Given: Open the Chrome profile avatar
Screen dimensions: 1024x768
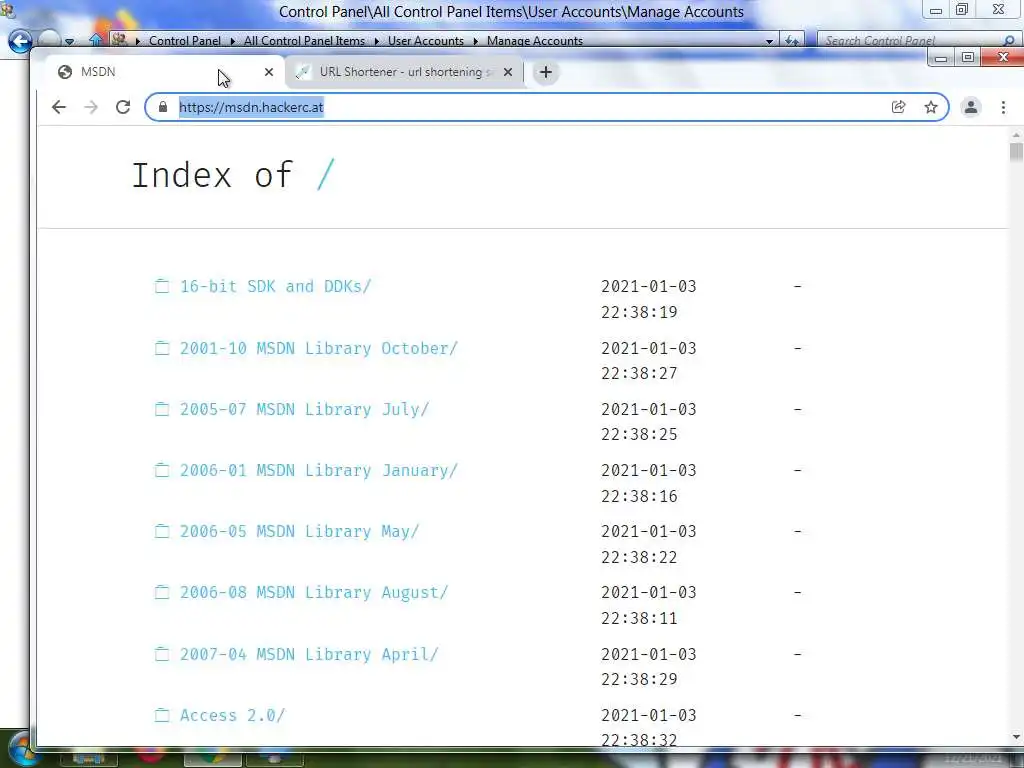Looking at the screenshot, I should tap(971, 107).
